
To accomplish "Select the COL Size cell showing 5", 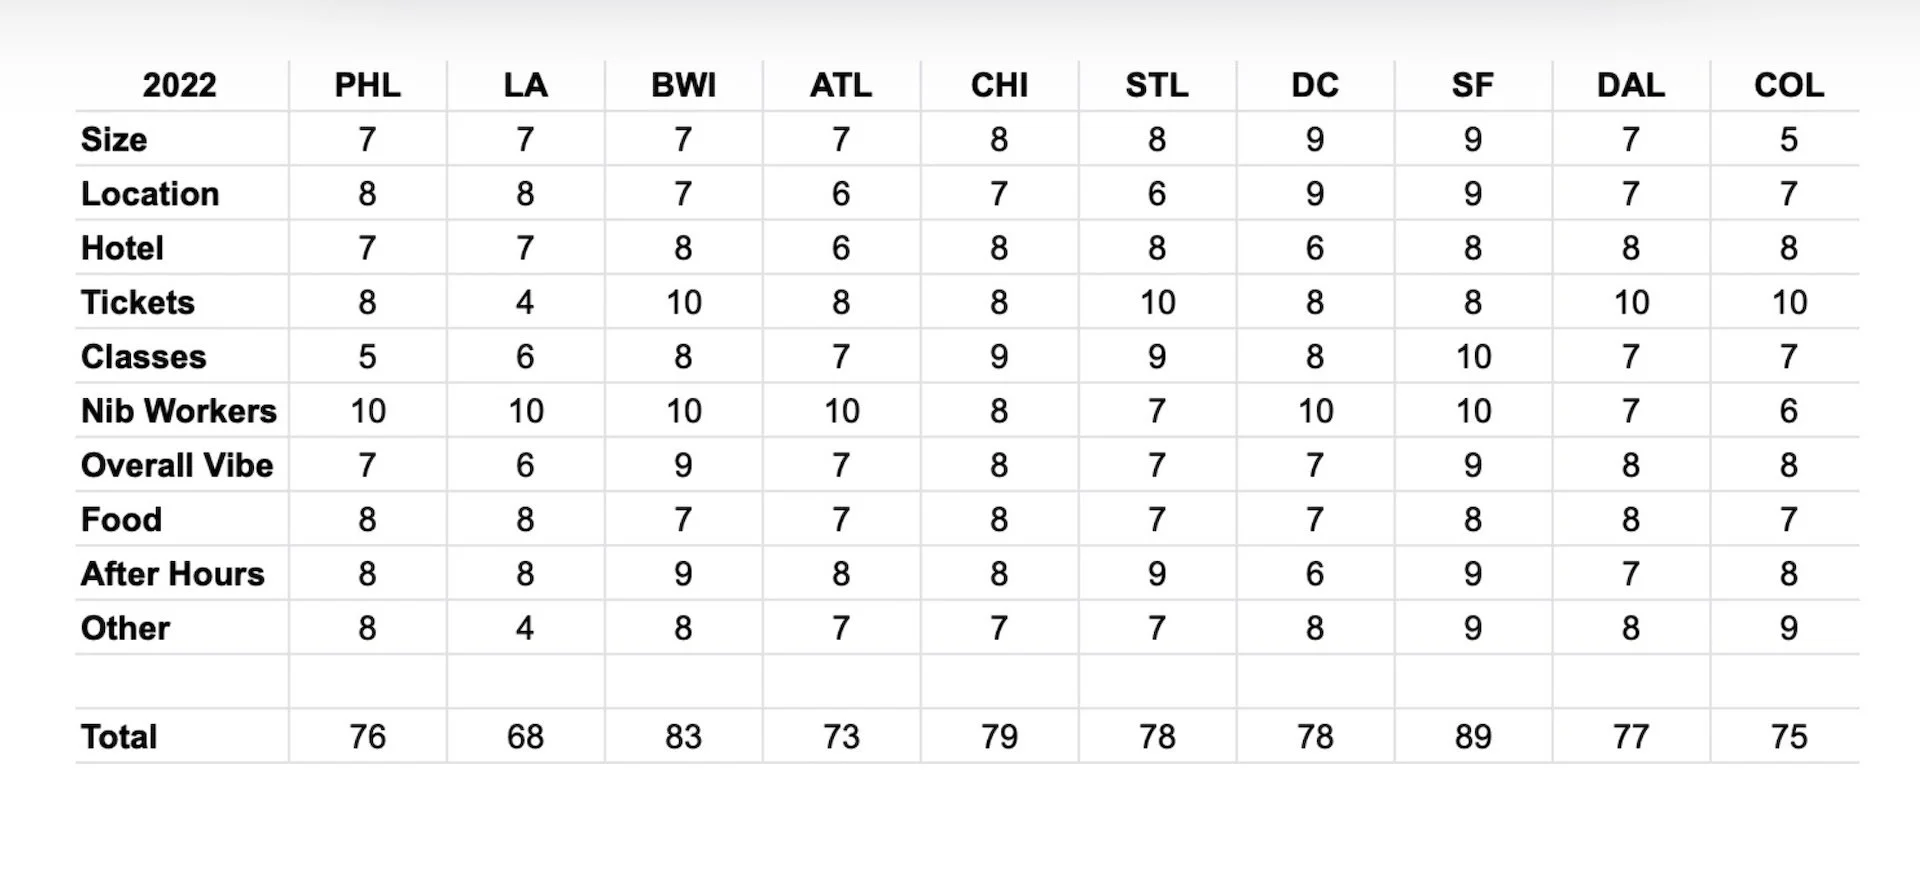I will (x=1789, y=139).
